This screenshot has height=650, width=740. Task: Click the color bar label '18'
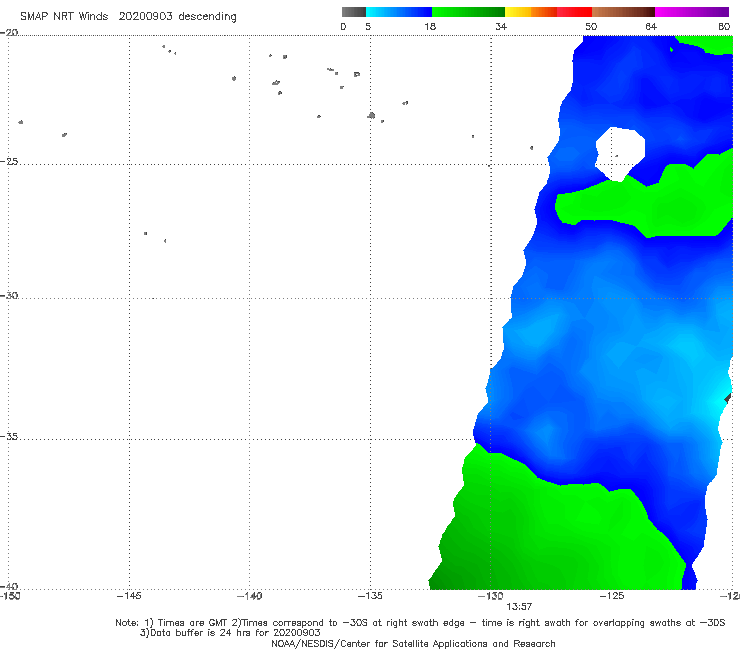(430, 26)
